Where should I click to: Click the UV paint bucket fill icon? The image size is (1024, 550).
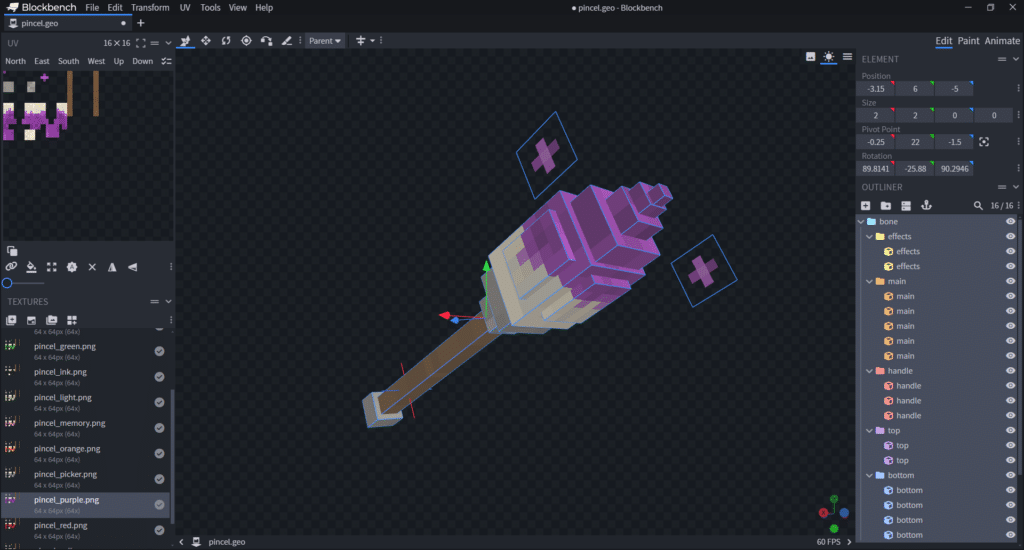[31, 267]
